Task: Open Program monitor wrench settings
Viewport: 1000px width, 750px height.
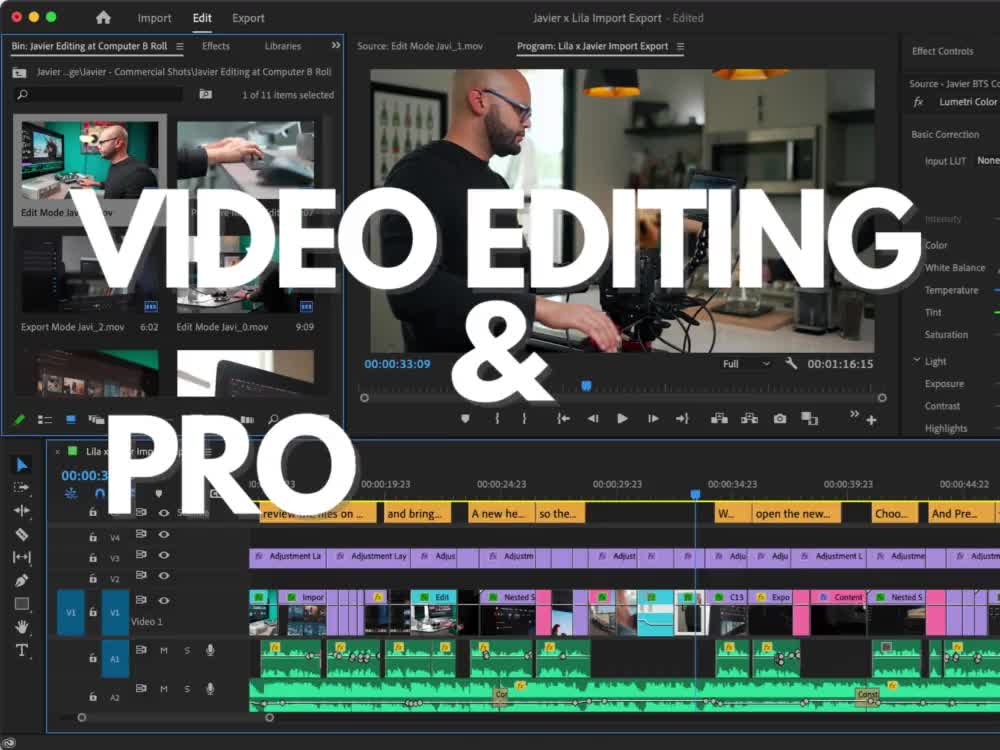Action: point(791,364)
